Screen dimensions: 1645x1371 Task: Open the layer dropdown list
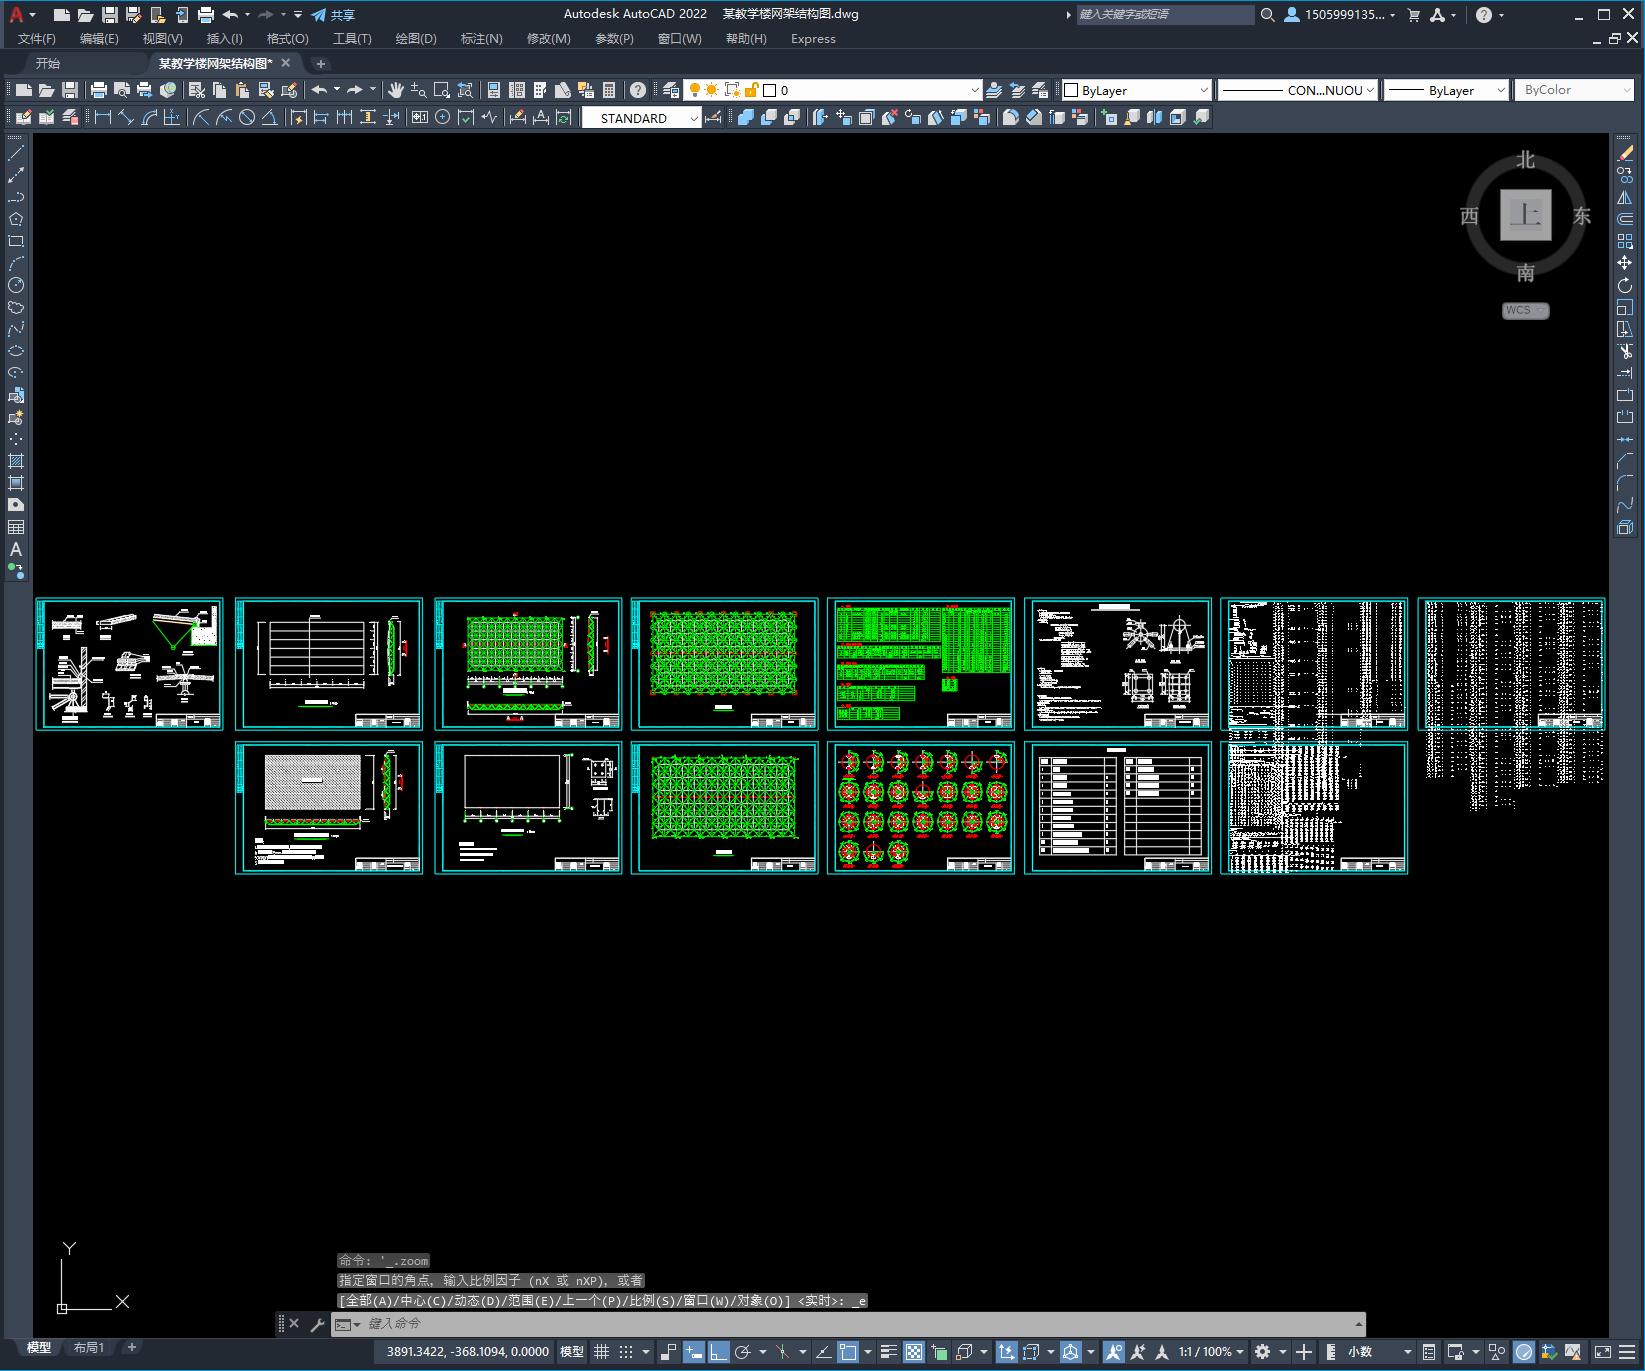pyautogui.click(x=975, y=90)
